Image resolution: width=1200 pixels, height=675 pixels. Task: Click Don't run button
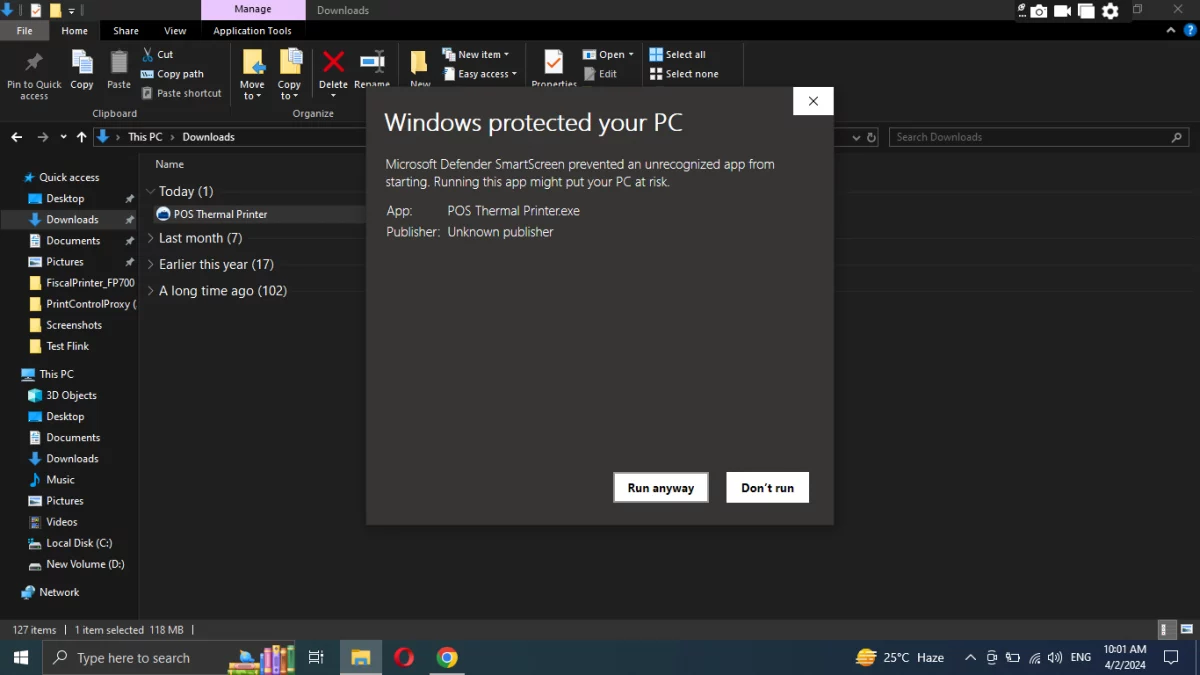767,488
